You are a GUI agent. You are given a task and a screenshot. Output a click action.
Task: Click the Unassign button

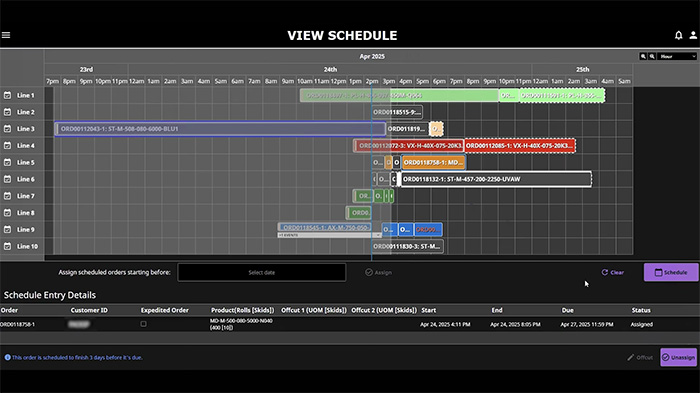tap(679, 357)
